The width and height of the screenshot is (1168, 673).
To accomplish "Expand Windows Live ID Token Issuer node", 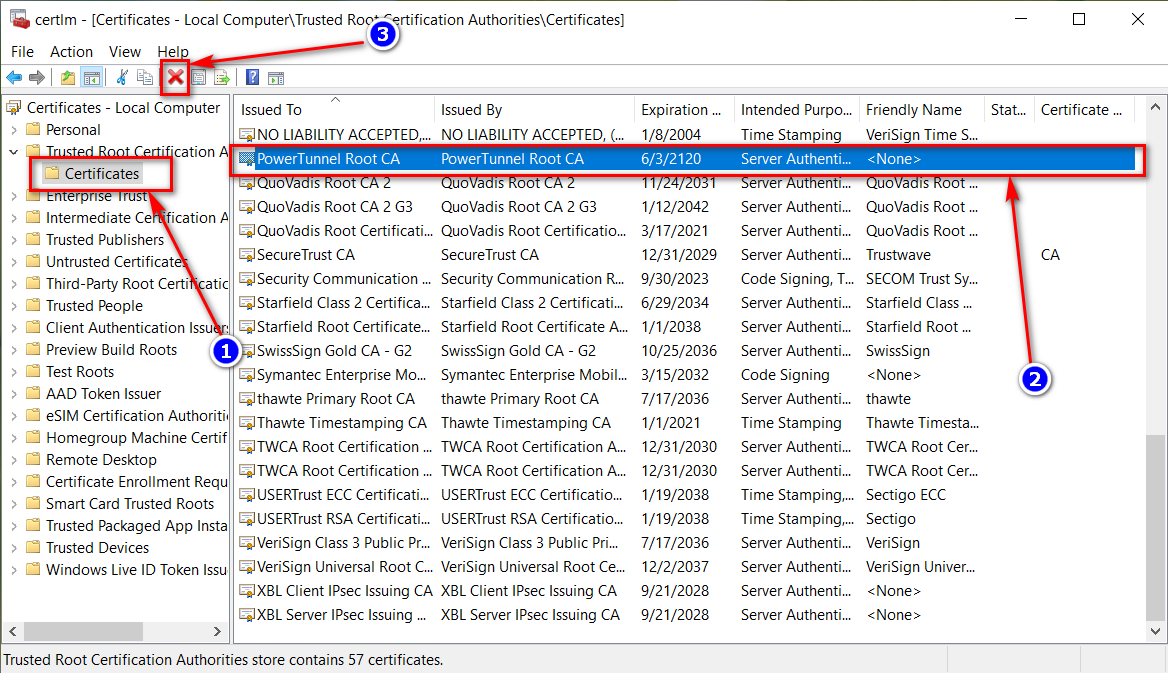I will 13,569.
